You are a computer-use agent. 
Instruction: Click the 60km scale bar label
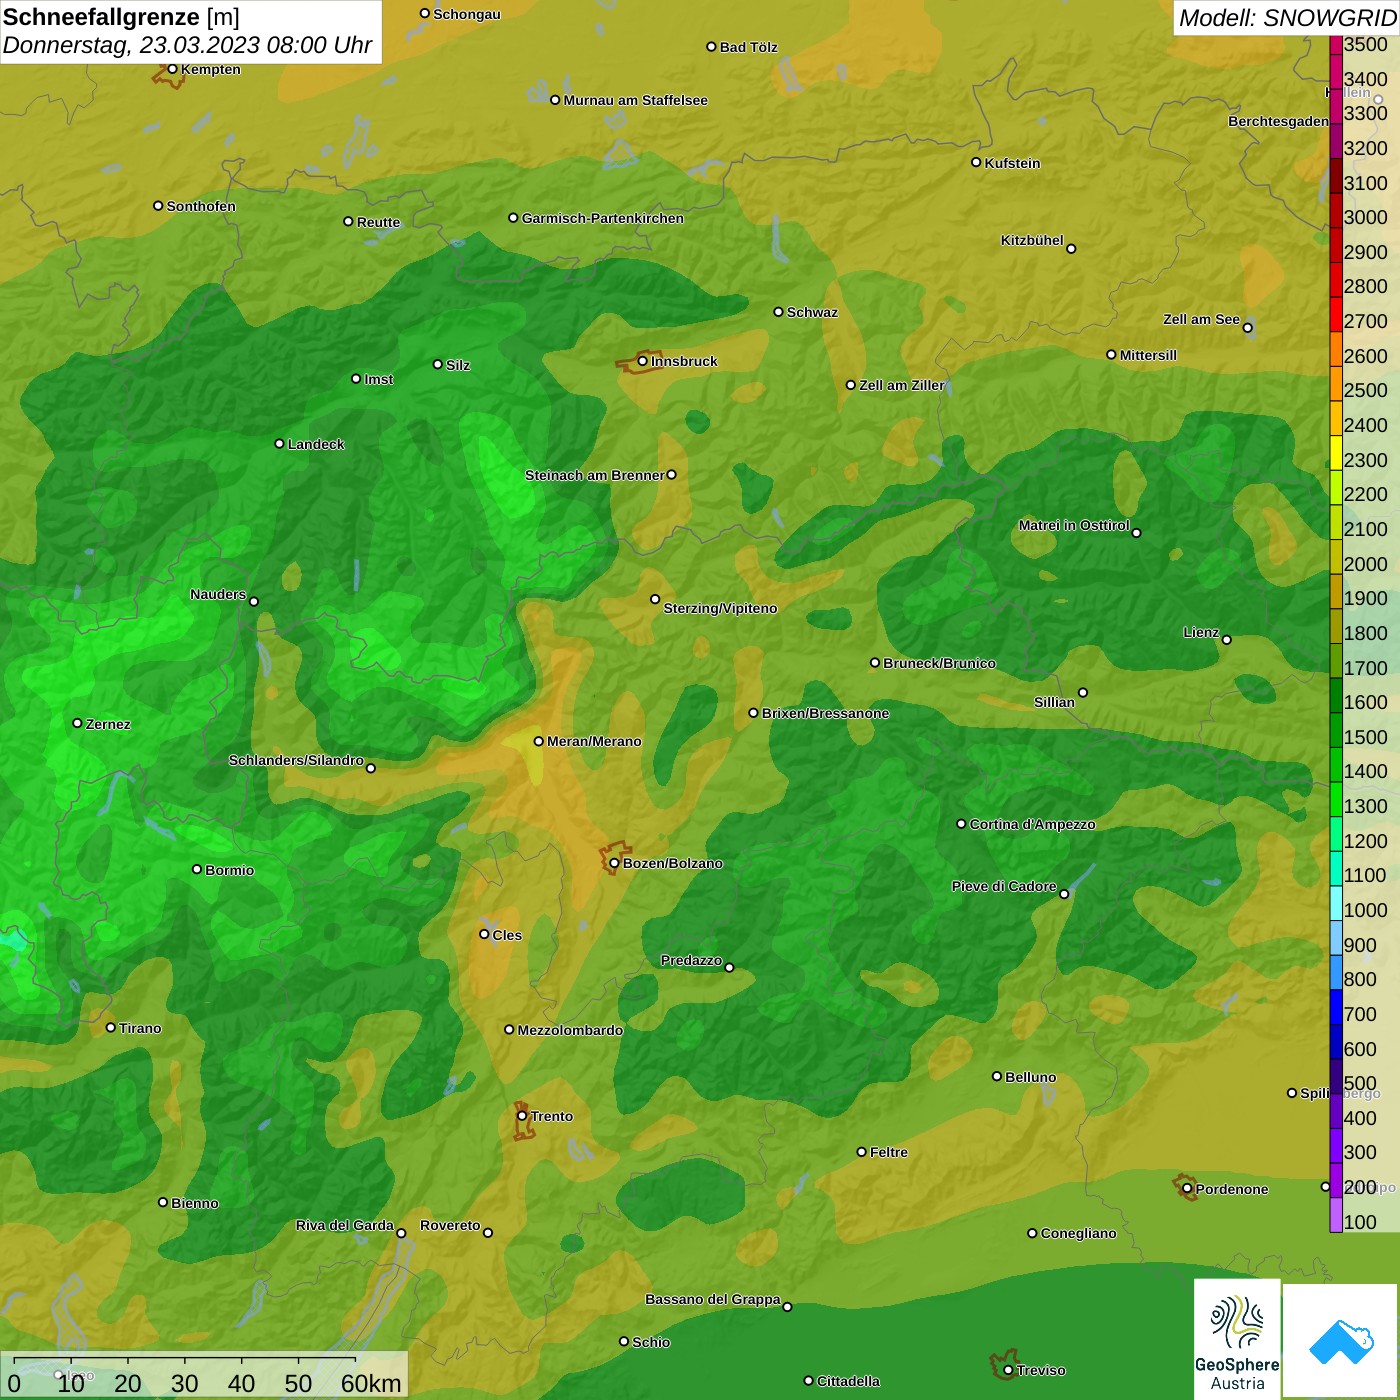[371, 1383]
